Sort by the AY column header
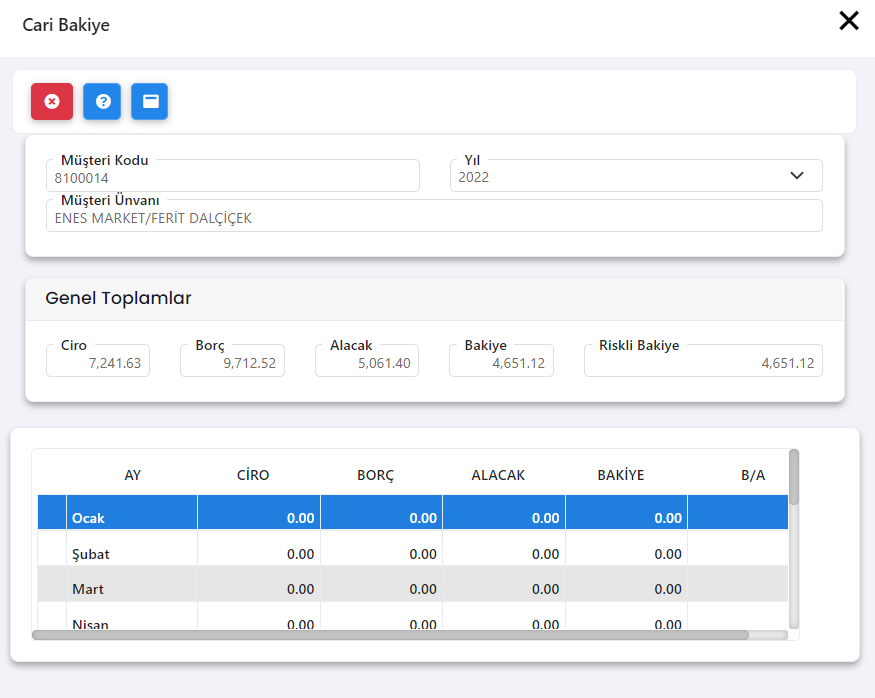Screen dimensions: 875x698 [132, 476]
